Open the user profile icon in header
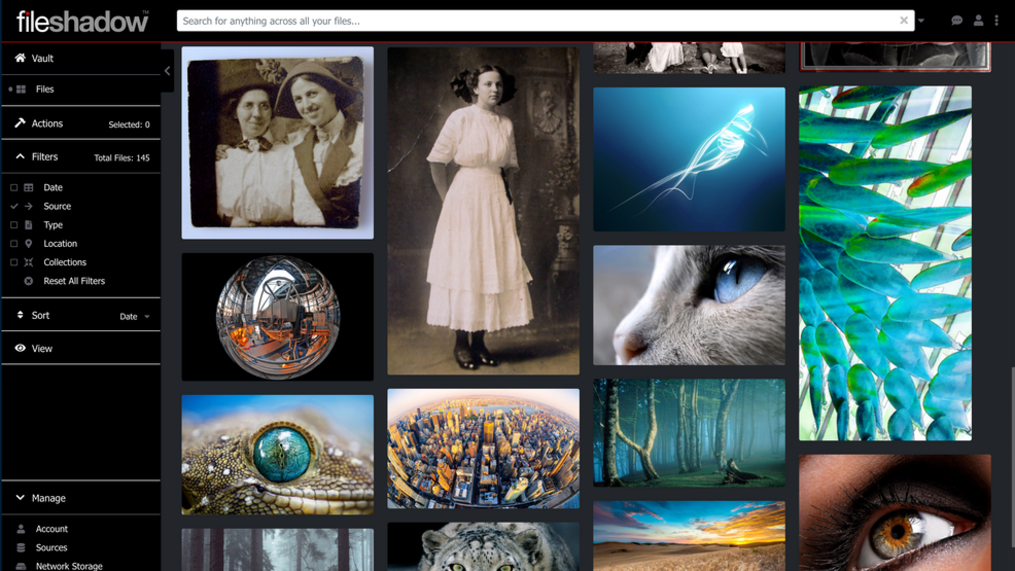Screen dimensions: 1015x571 pos(978,21)
